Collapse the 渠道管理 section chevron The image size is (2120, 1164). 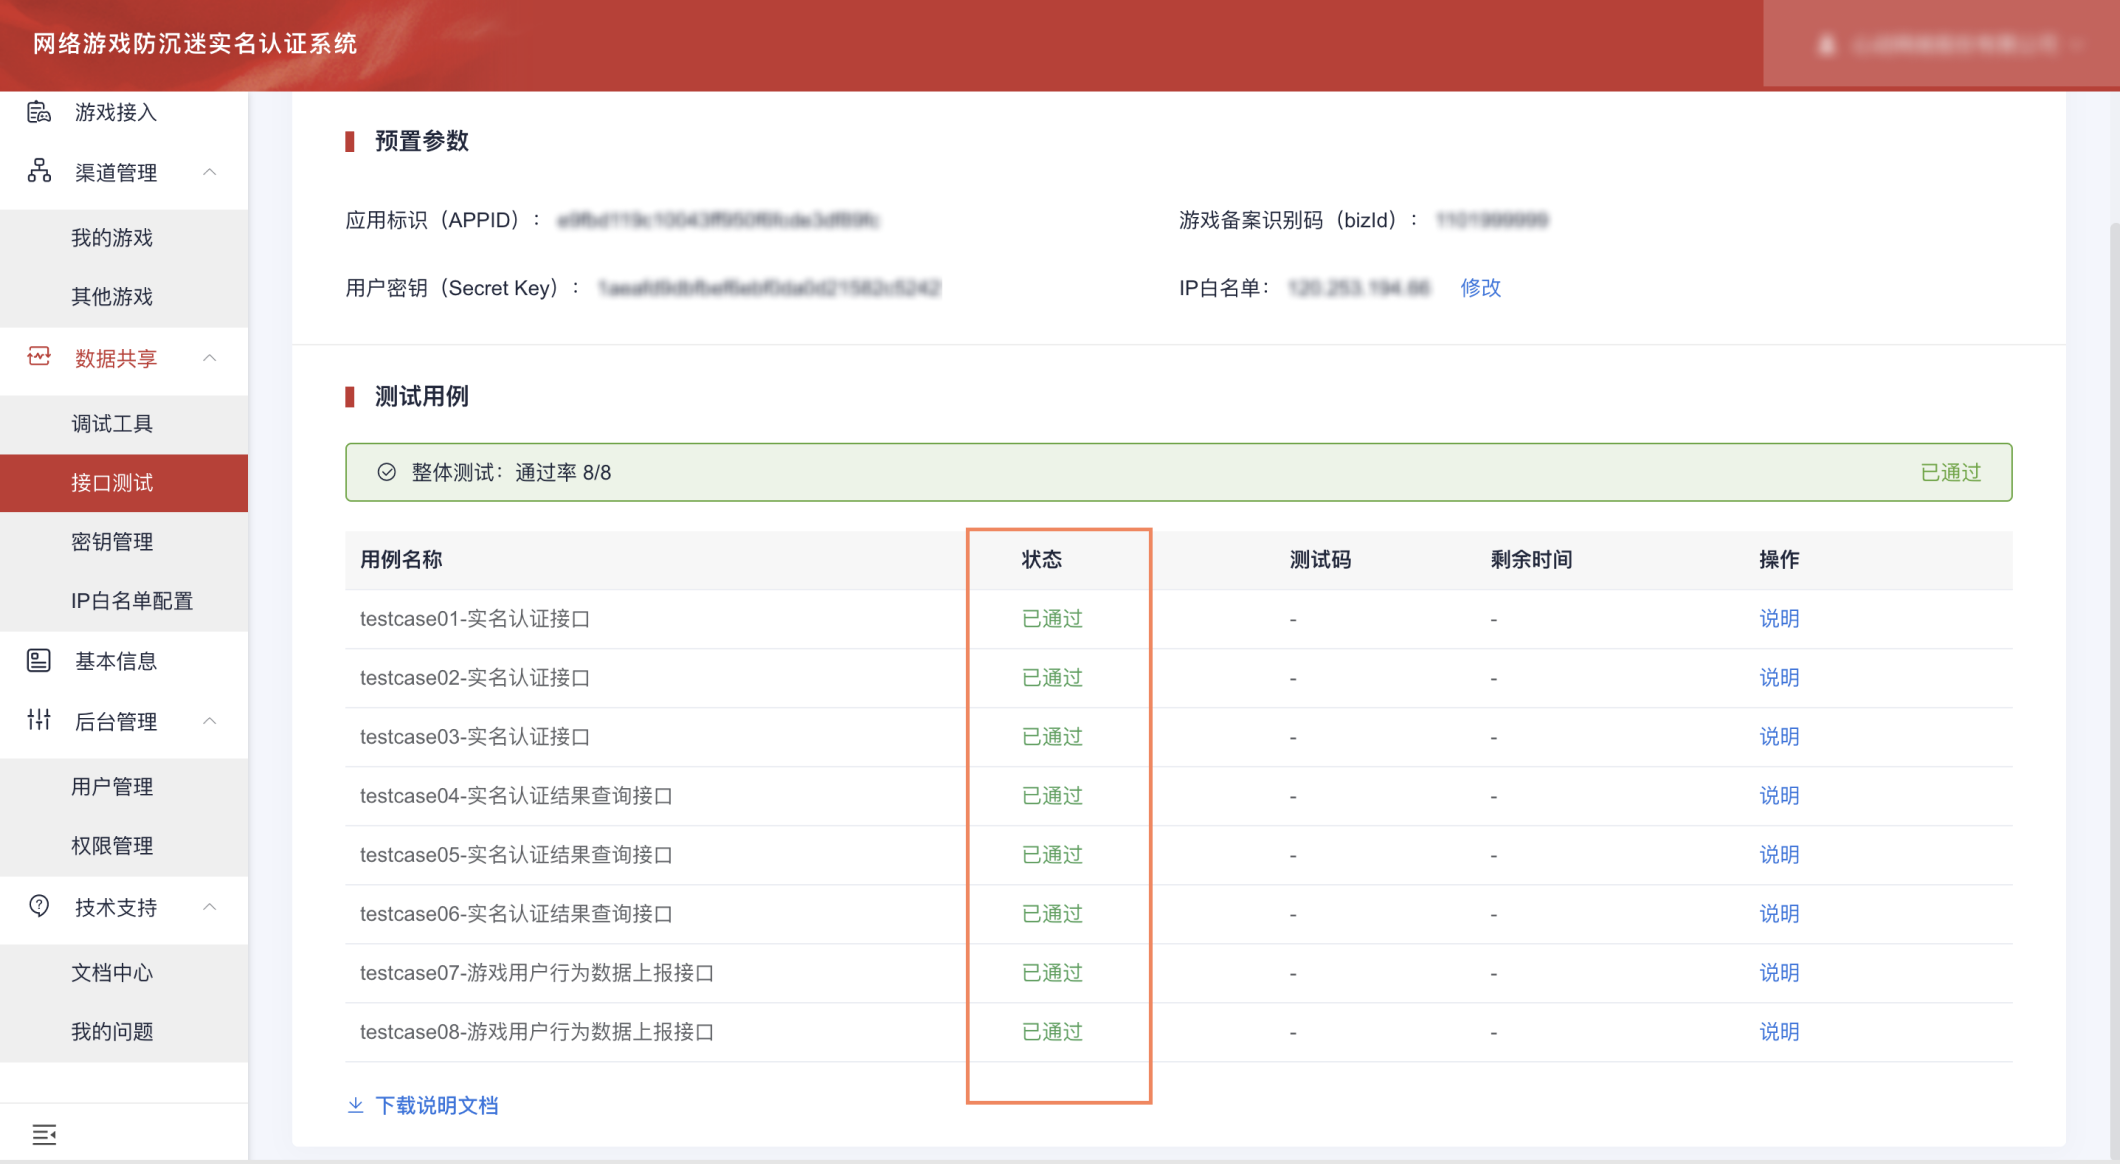click(x=210, y=172)
